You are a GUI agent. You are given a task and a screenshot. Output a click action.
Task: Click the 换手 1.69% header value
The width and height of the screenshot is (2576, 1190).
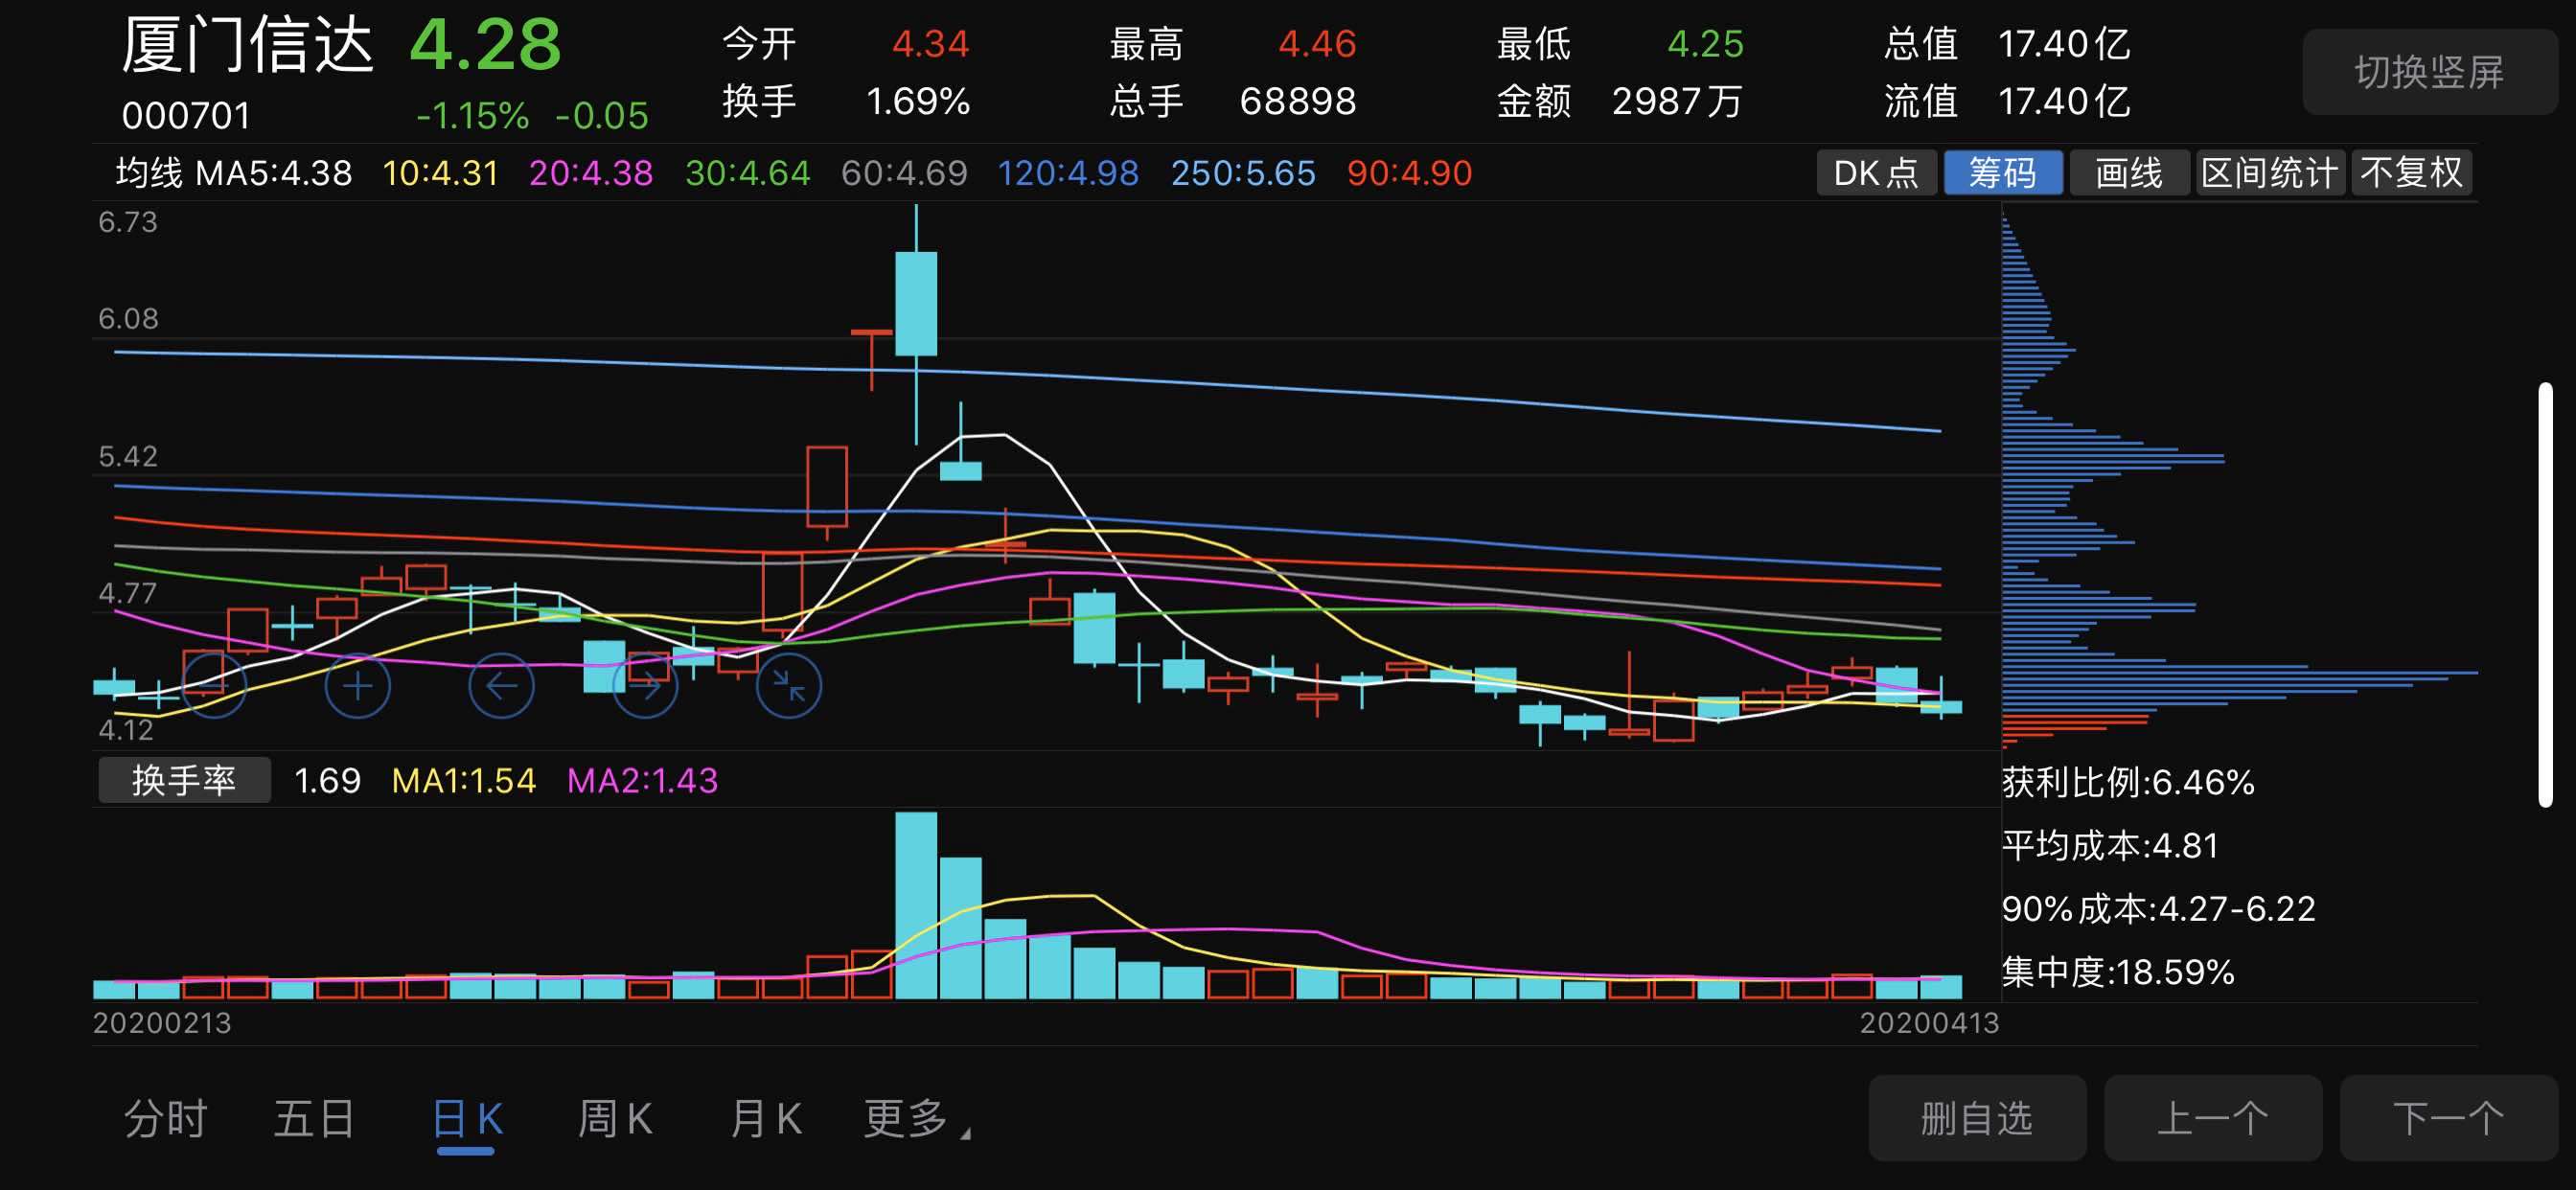(917, 101)
